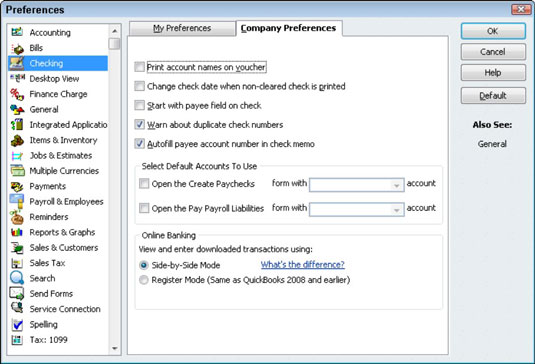Click the Default button
The height and width of the screenshot is (364, 535).
(493, 96)
